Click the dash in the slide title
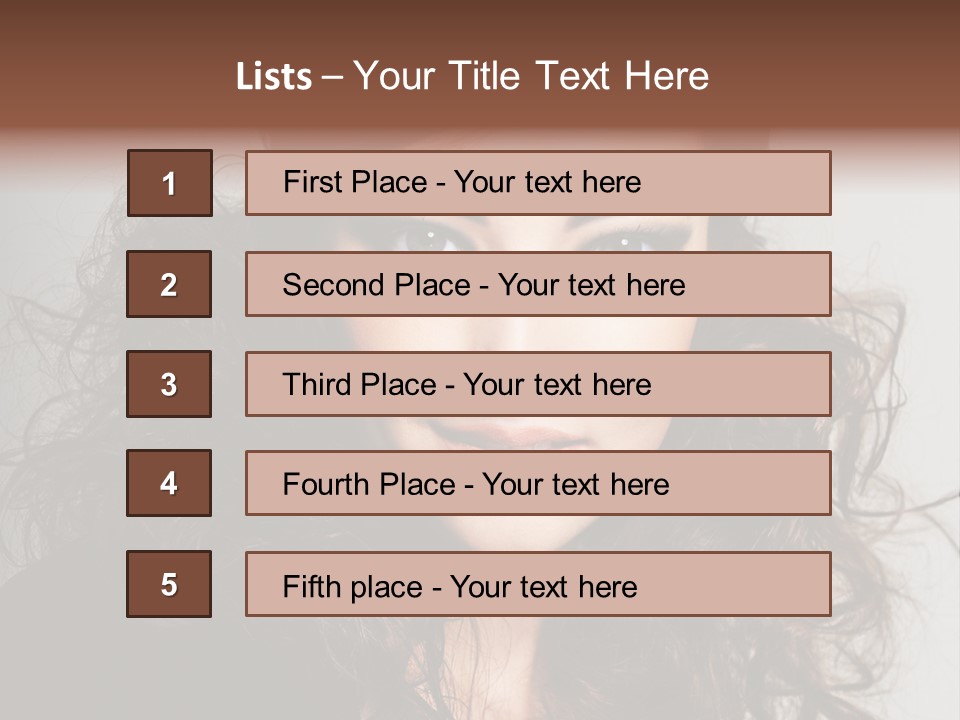The height and width of the screenshot is (720, 960). [x=332, y=77]
